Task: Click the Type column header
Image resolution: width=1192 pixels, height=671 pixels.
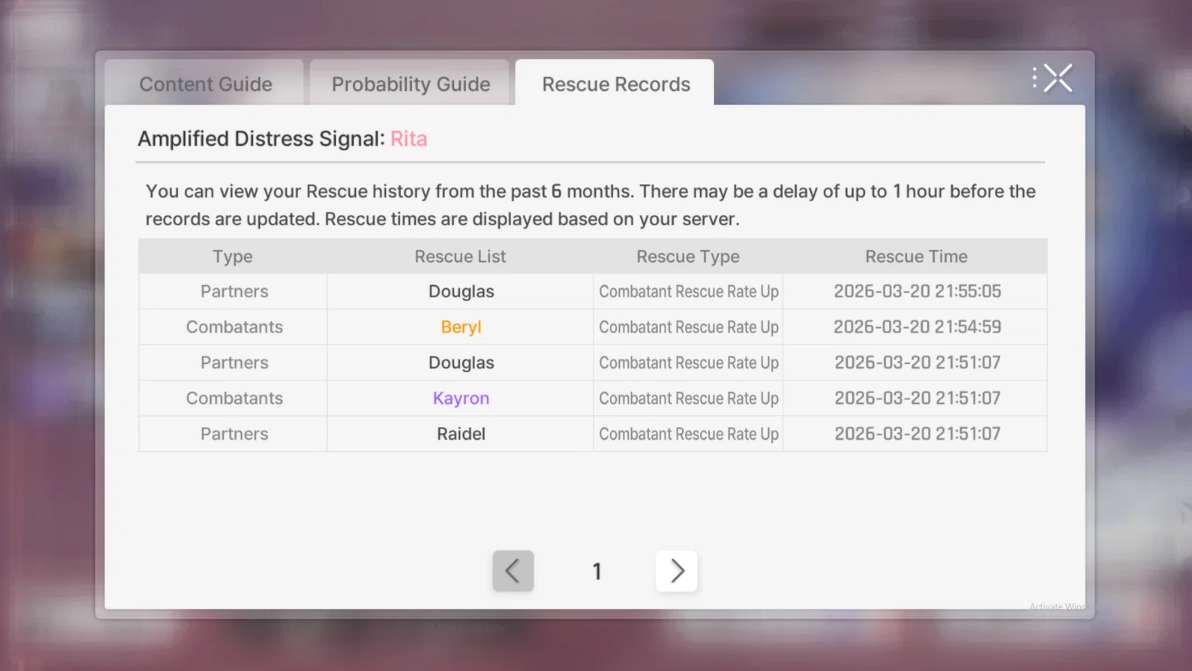Action: pos(233,256)
